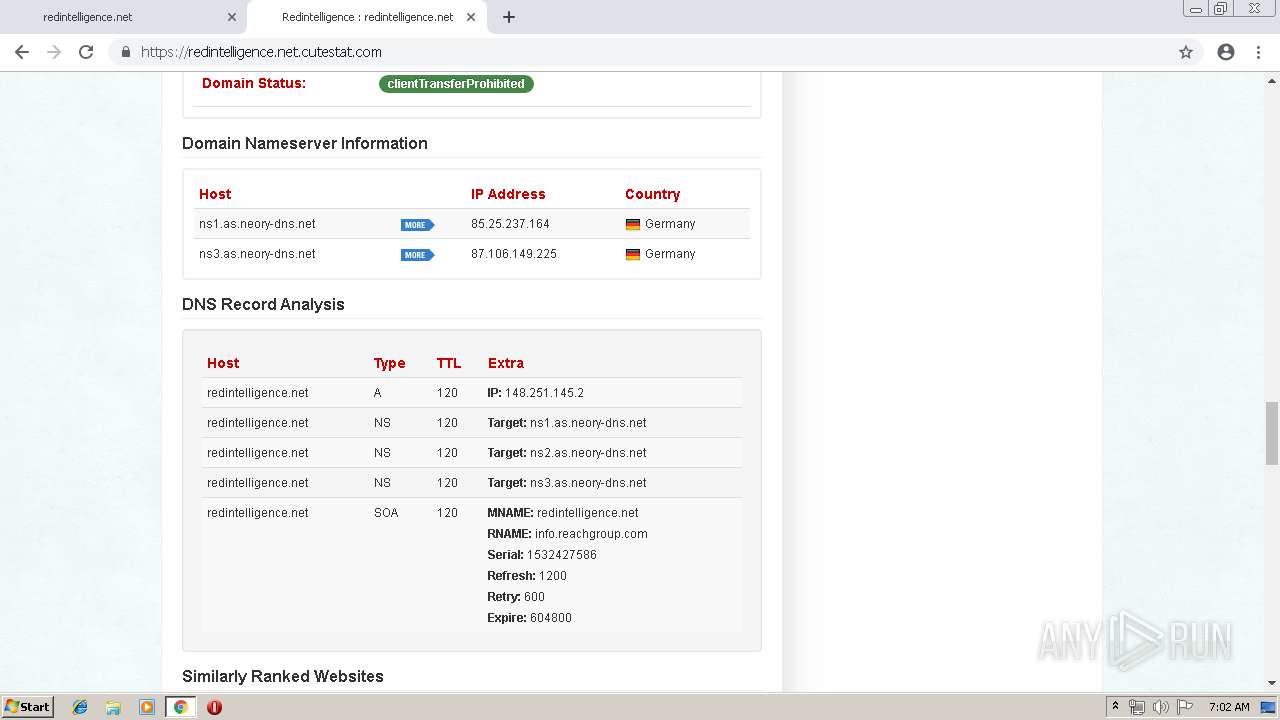Go back to the previous page
The width and height of the screenshot is (1280, 720).
click(x=22, y=52)
